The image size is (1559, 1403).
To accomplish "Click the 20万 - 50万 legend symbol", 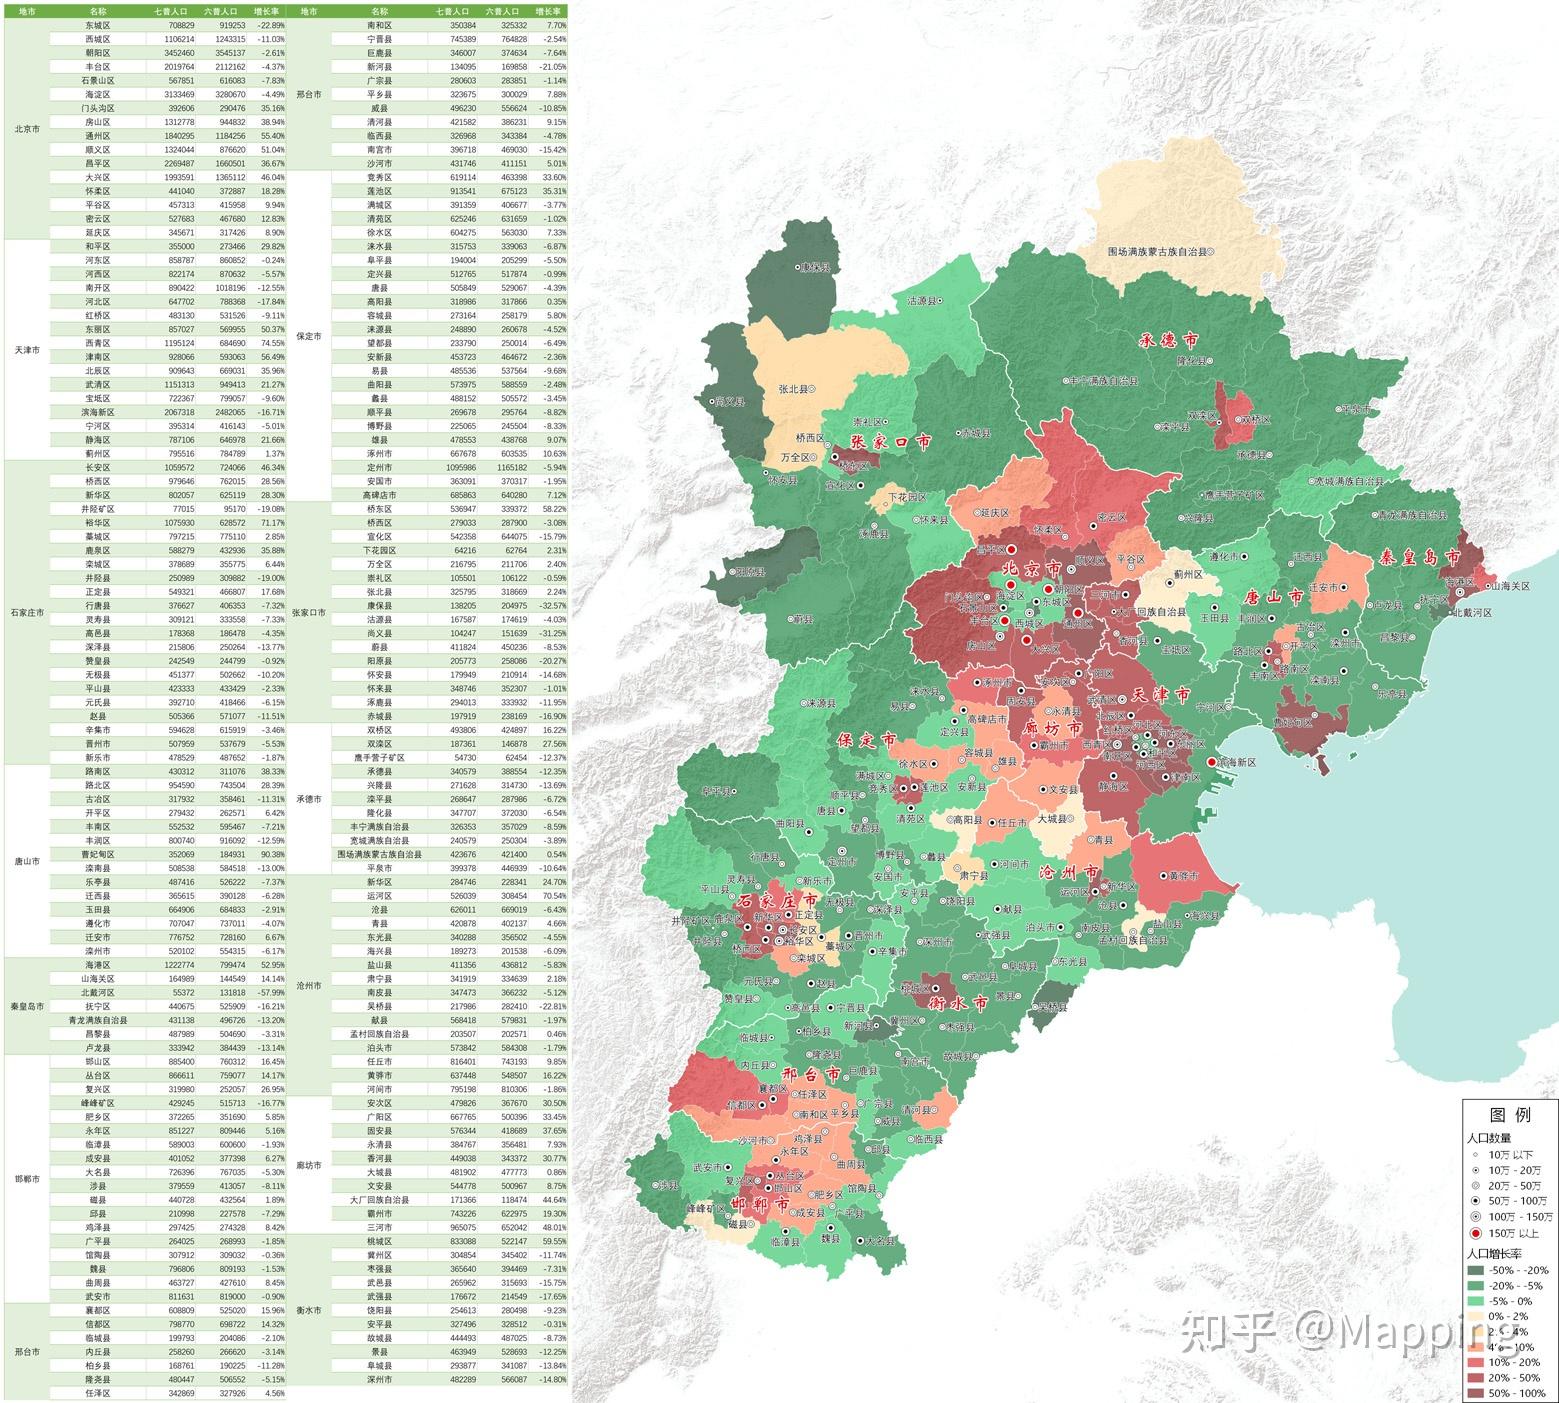I will coord(1476,1186).
